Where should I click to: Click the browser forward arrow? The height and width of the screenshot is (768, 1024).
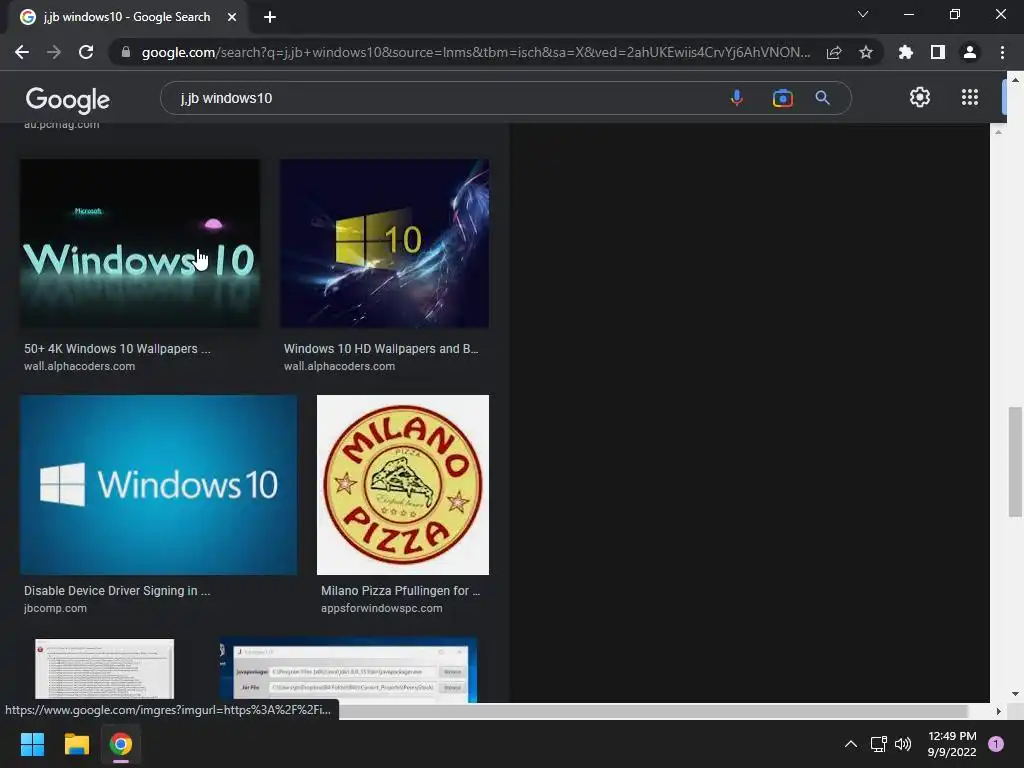coord(54,52)
